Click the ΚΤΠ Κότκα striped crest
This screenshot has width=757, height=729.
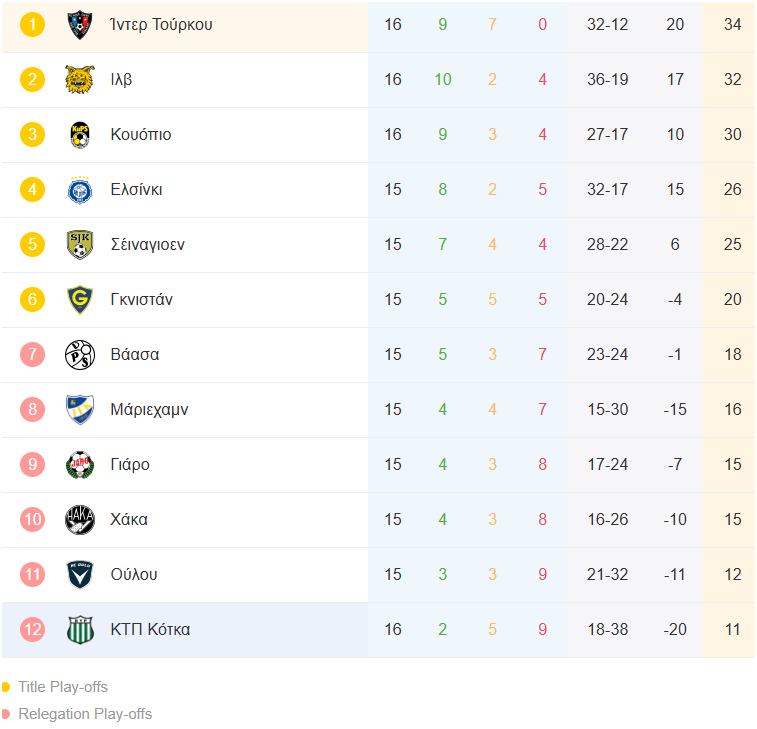(x=80, y=630)
